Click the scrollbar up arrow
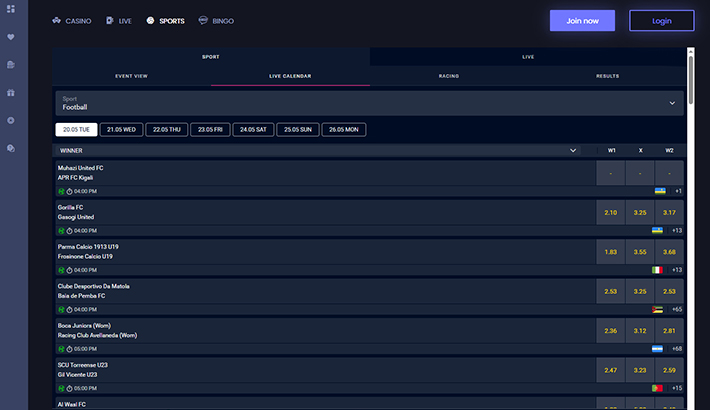The width and height of the screenshot is (710, 410). coord(691,52)
